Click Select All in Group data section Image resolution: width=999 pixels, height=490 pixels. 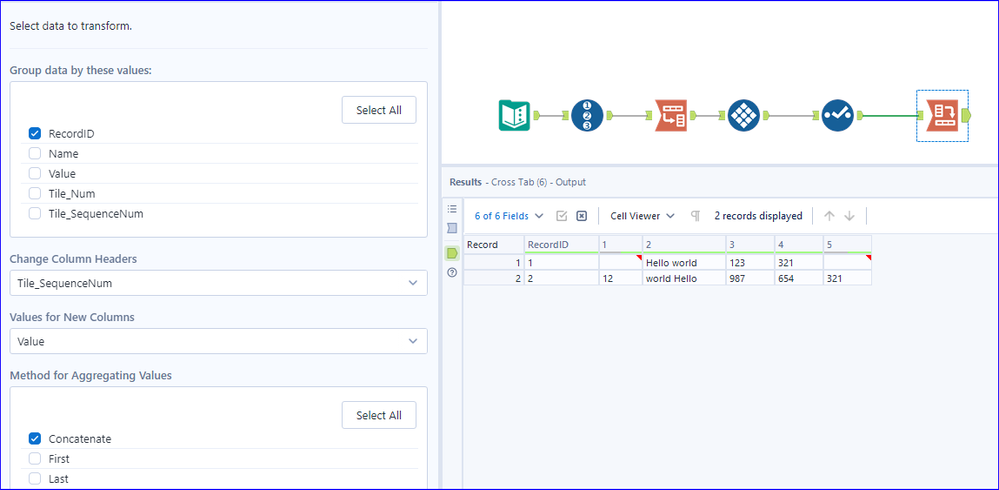379,110
